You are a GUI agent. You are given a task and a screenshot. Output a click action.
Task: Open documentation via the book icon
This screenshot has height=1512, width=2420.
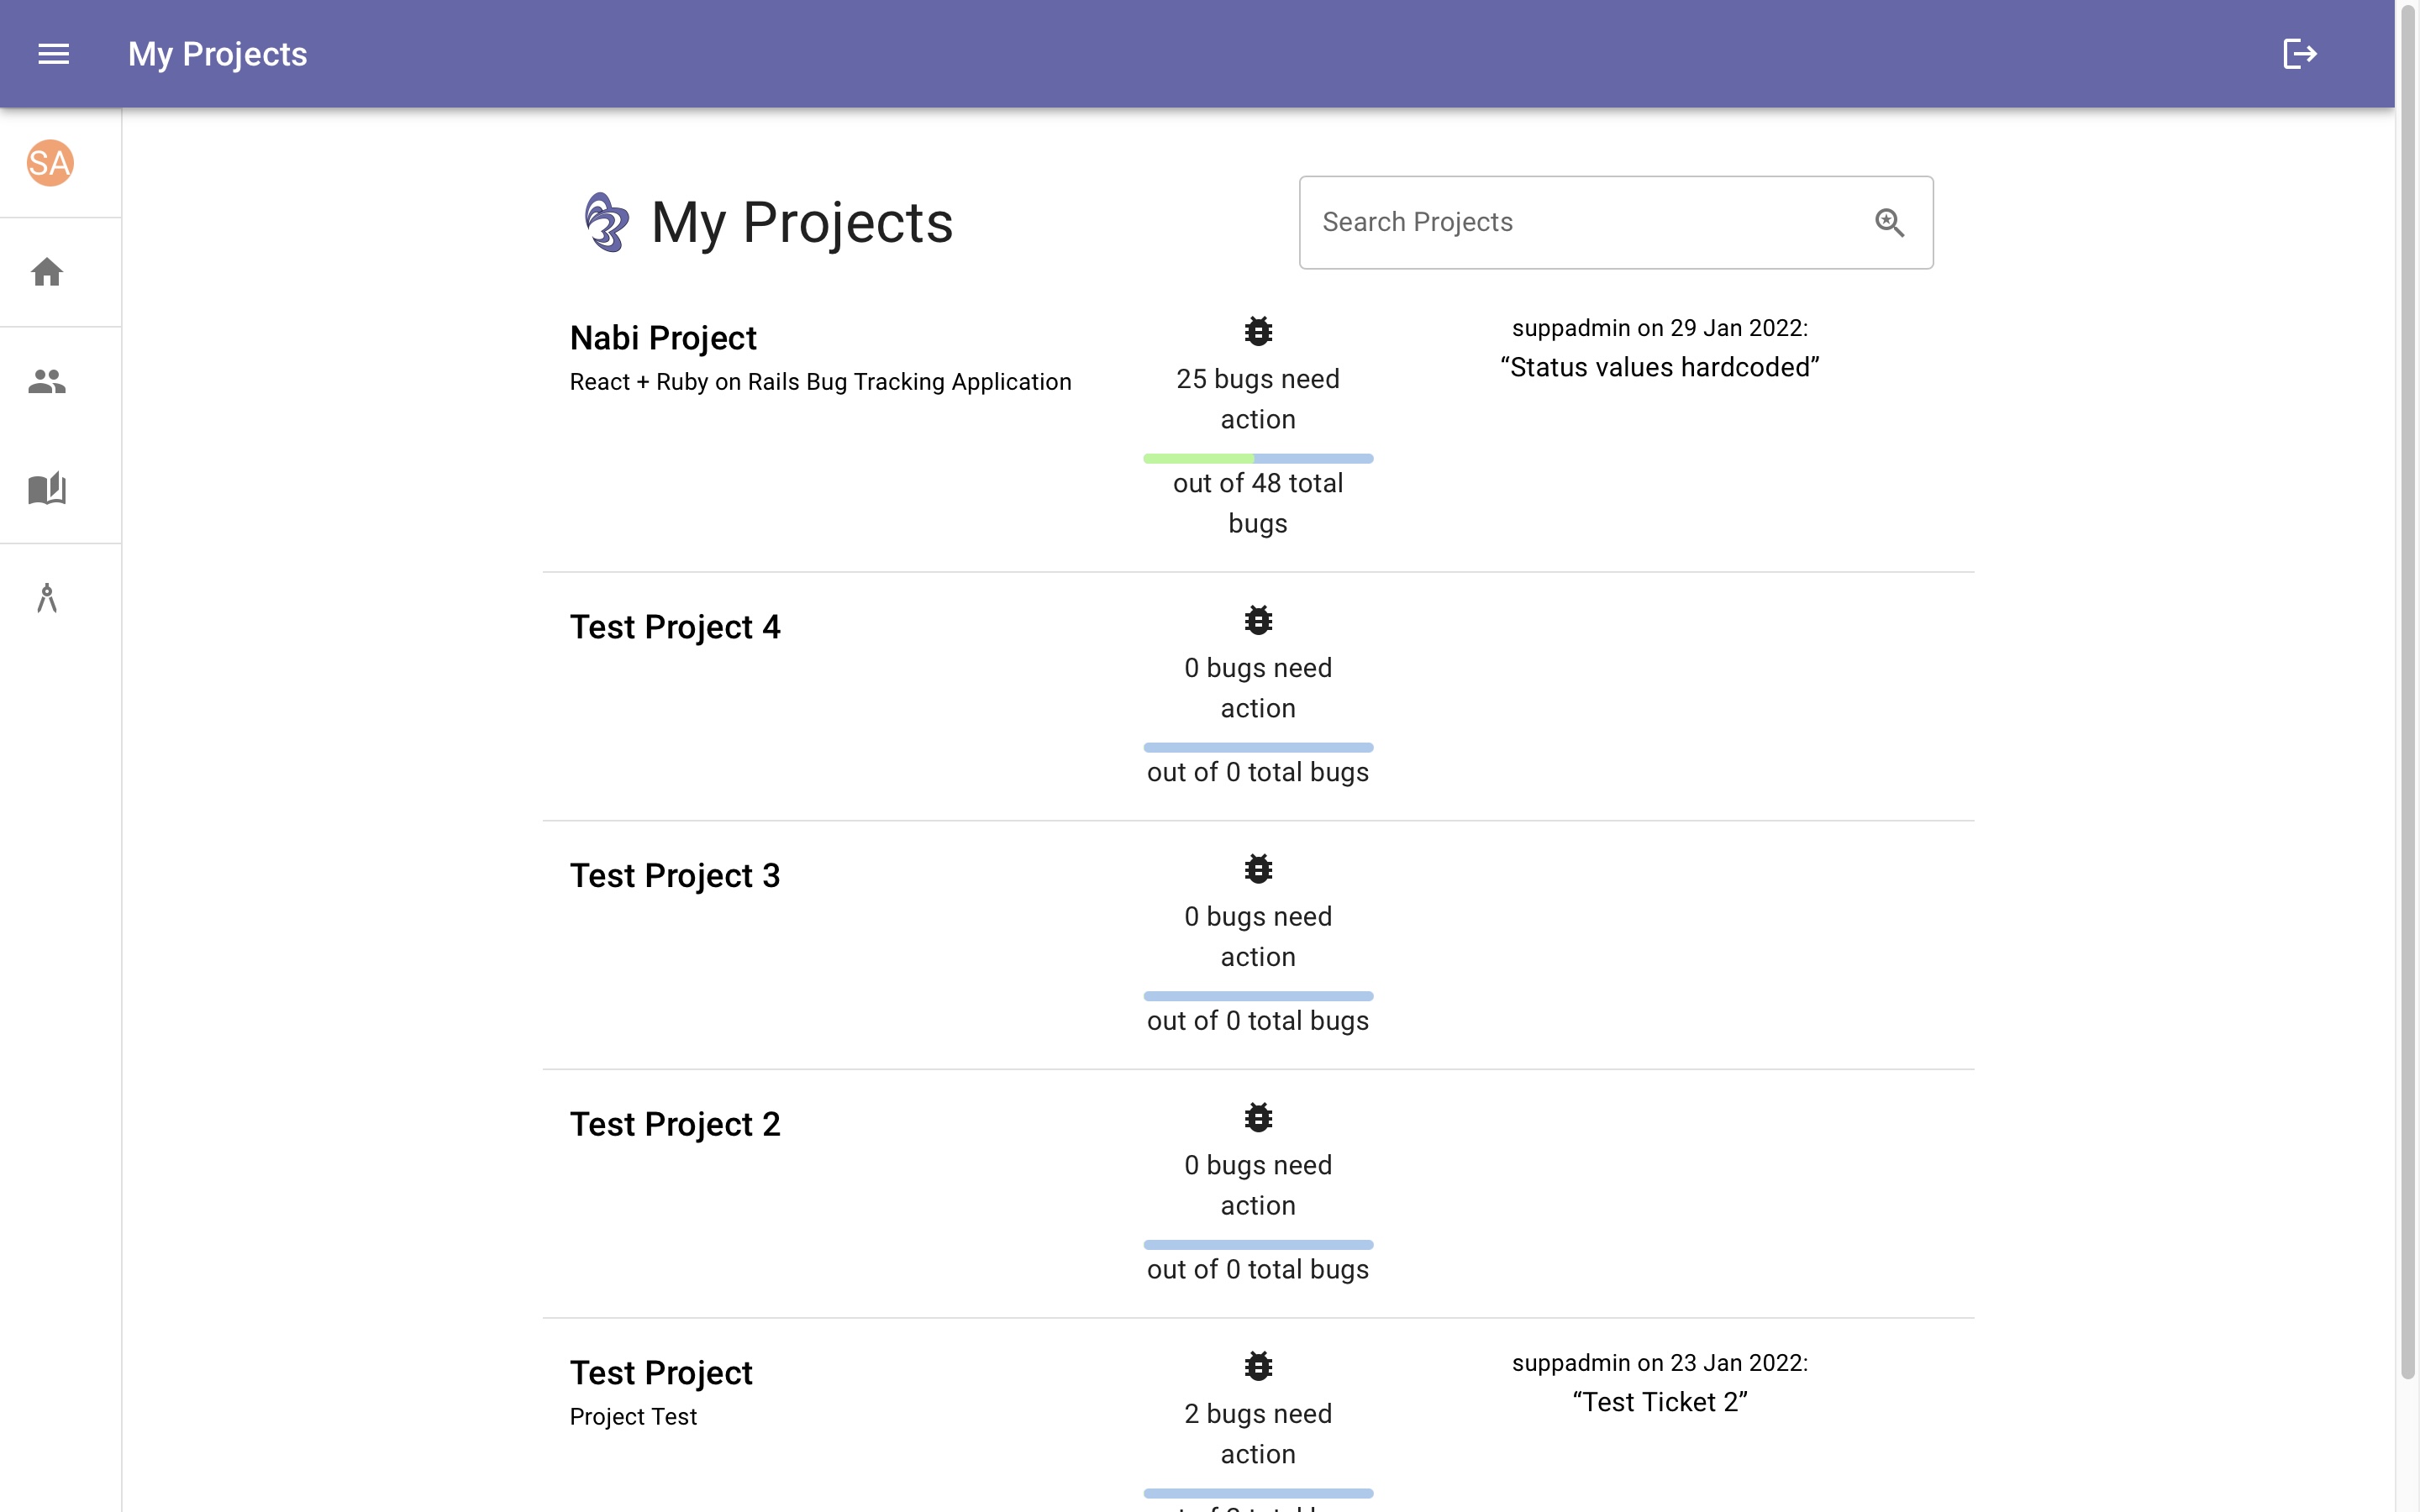click(x=46, y=489)
